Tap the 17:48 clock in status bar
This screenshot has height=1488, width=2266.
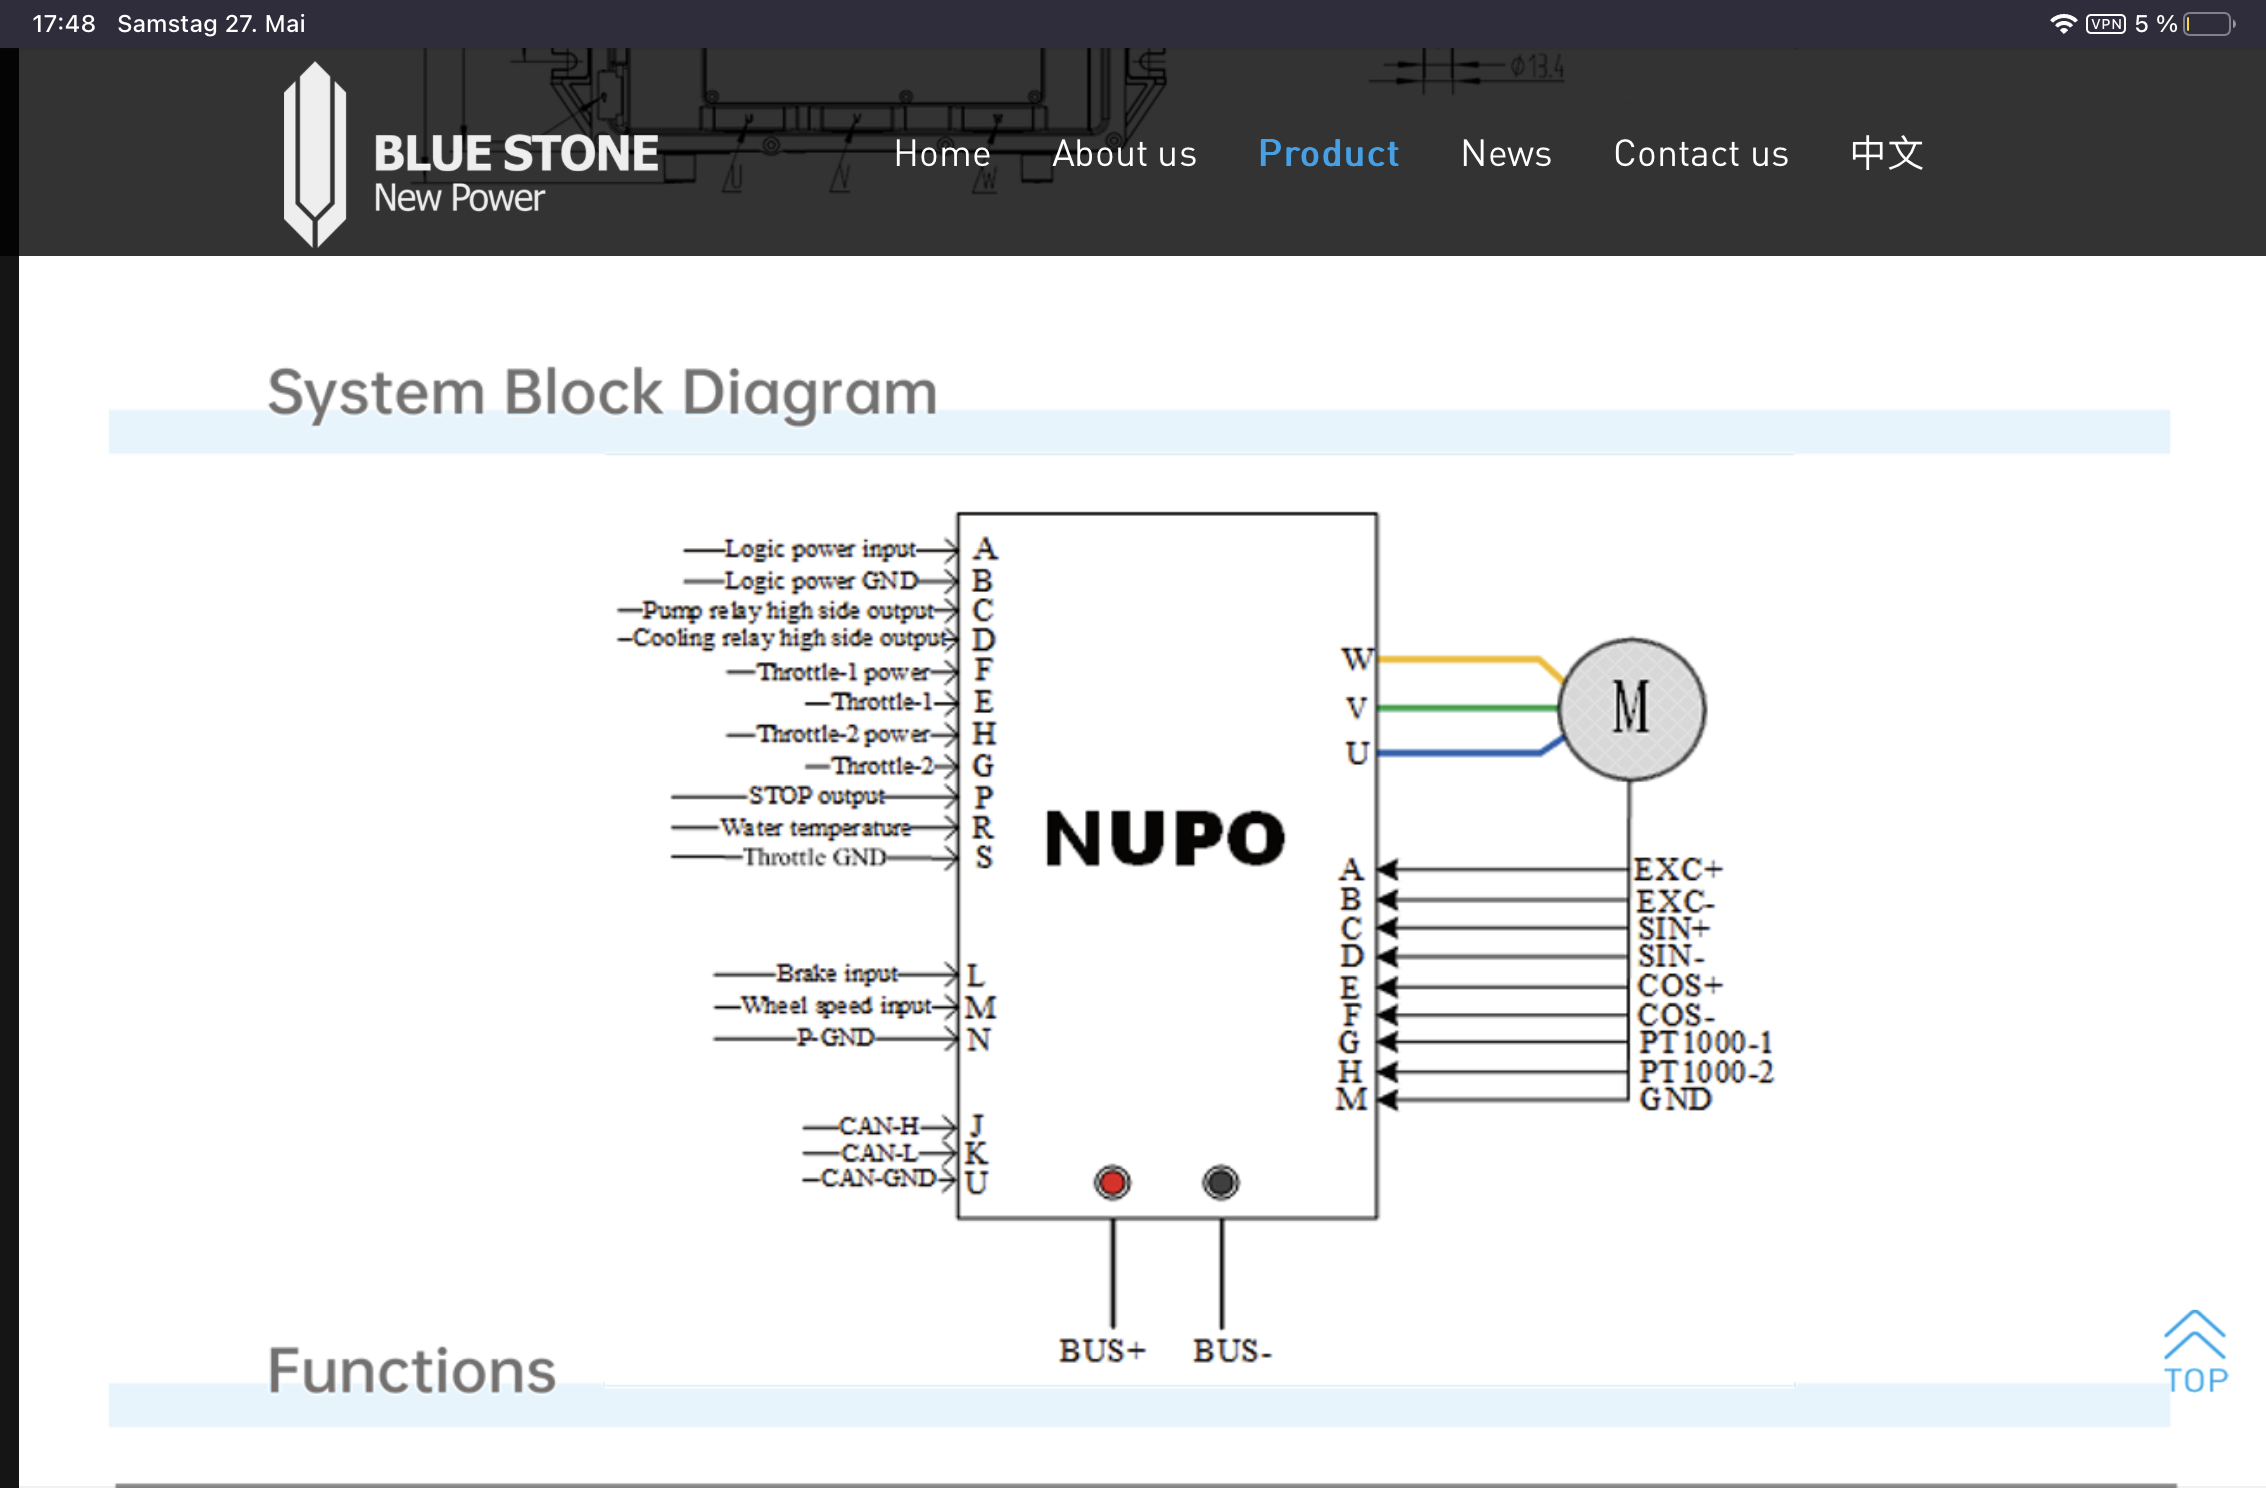[x=64, y=24]
